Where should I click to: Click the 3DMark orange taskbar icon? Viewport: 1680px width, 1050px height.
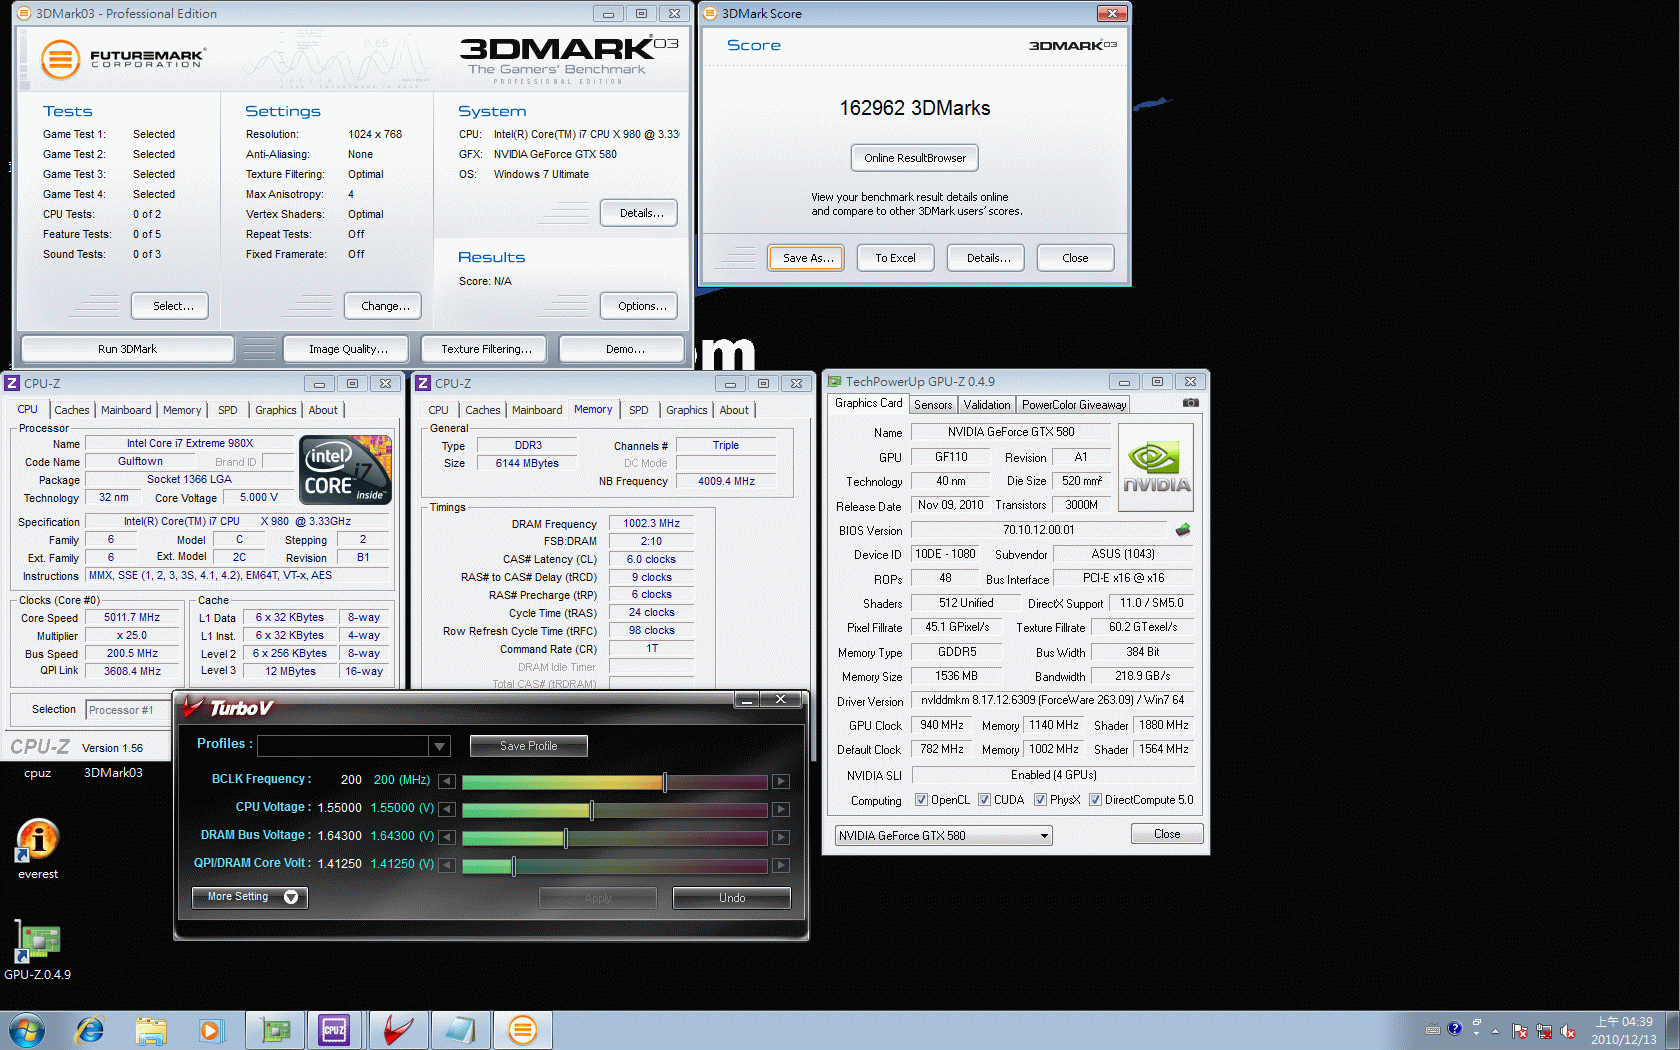coord(522,1029)
